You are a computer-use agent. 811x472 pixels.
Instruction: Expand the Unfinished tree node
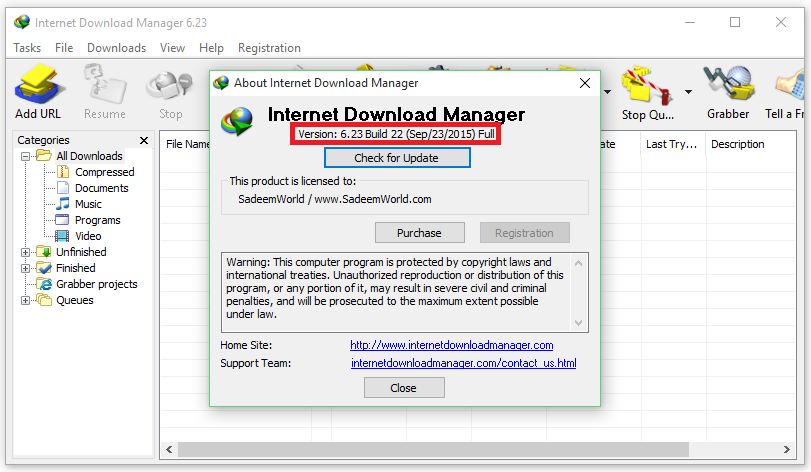(25, 252)
